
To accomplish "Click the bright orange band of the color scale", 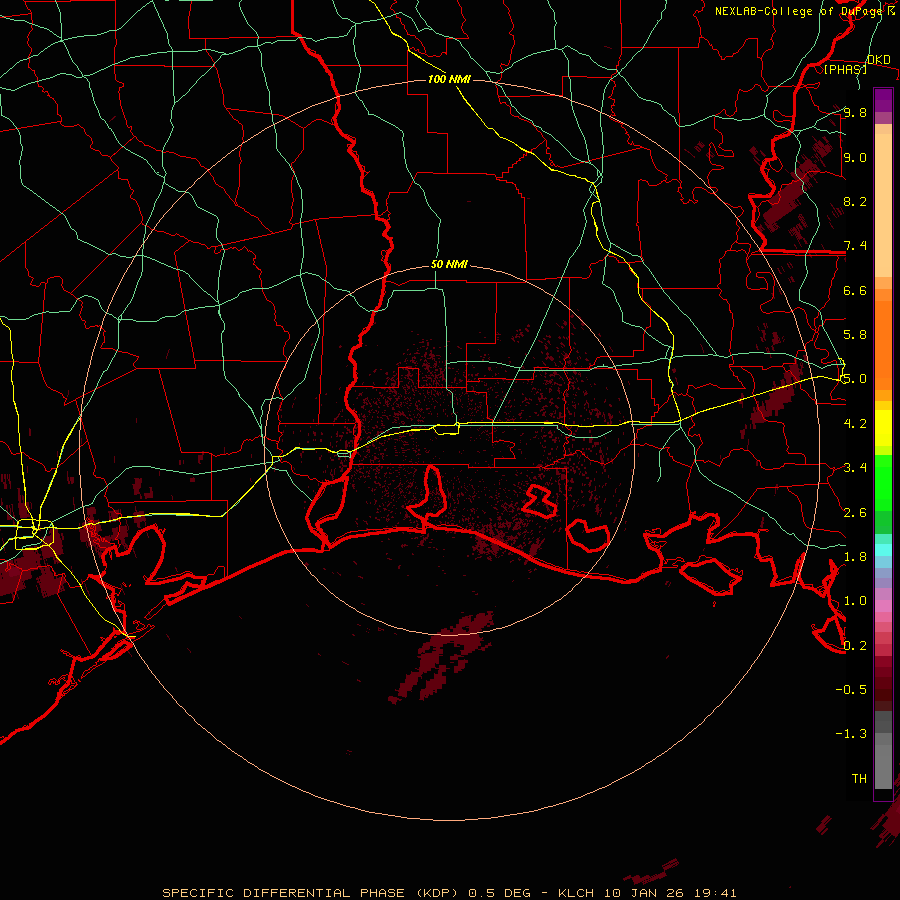I will pyautogui.click(x=883, y=344).
